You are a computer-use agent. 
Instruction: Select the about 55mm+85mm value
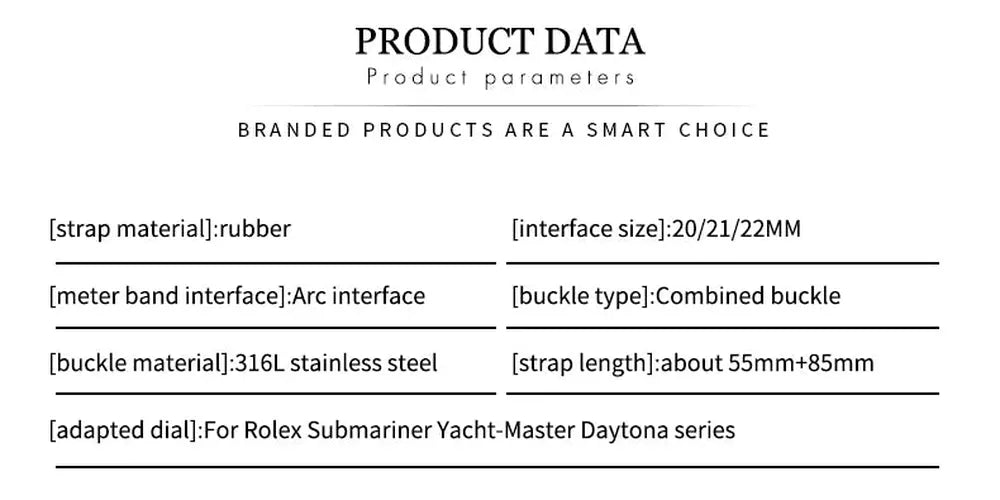pyautogui.click(x=768, y=362)
